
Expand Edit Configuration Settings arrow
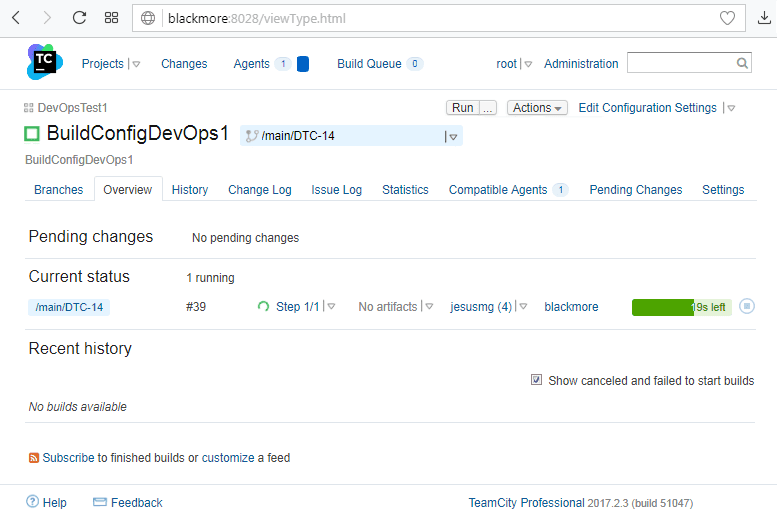[x=731, y=108]
